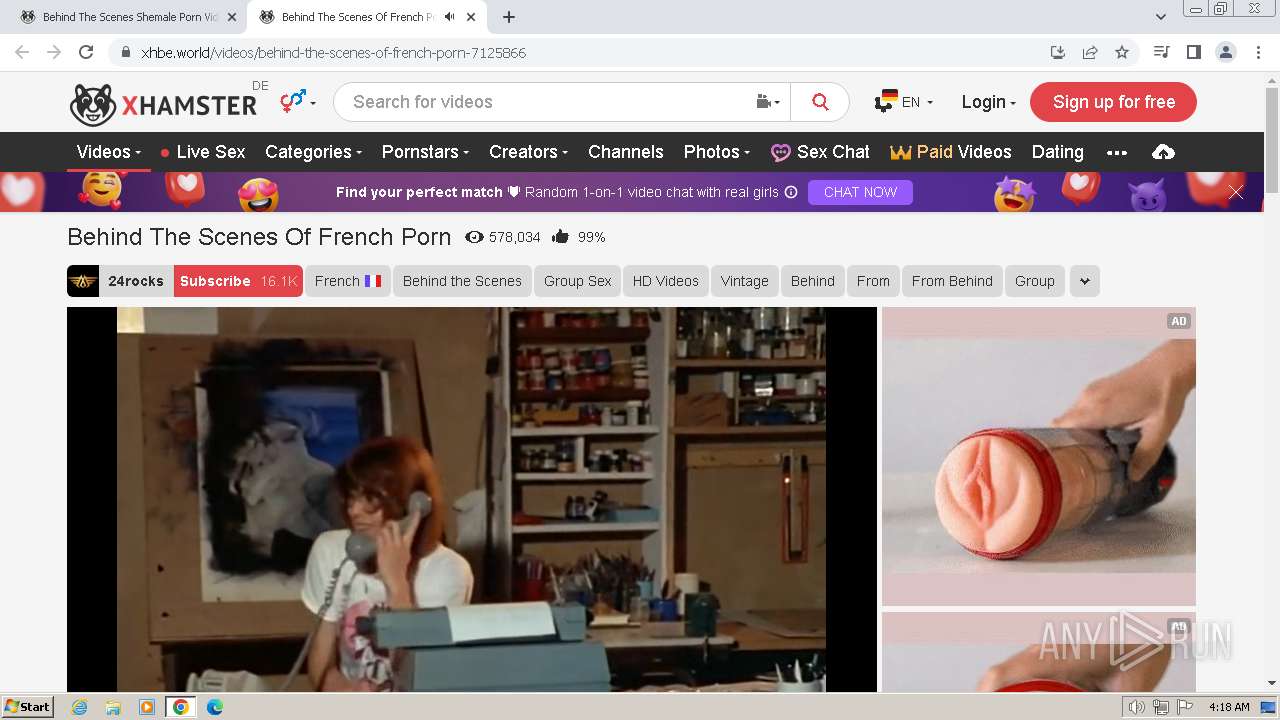This screenshot has height=720, width=1280.
Task: Open the upload cloud icon in the navigation bar
Action: click(1163, 152)
